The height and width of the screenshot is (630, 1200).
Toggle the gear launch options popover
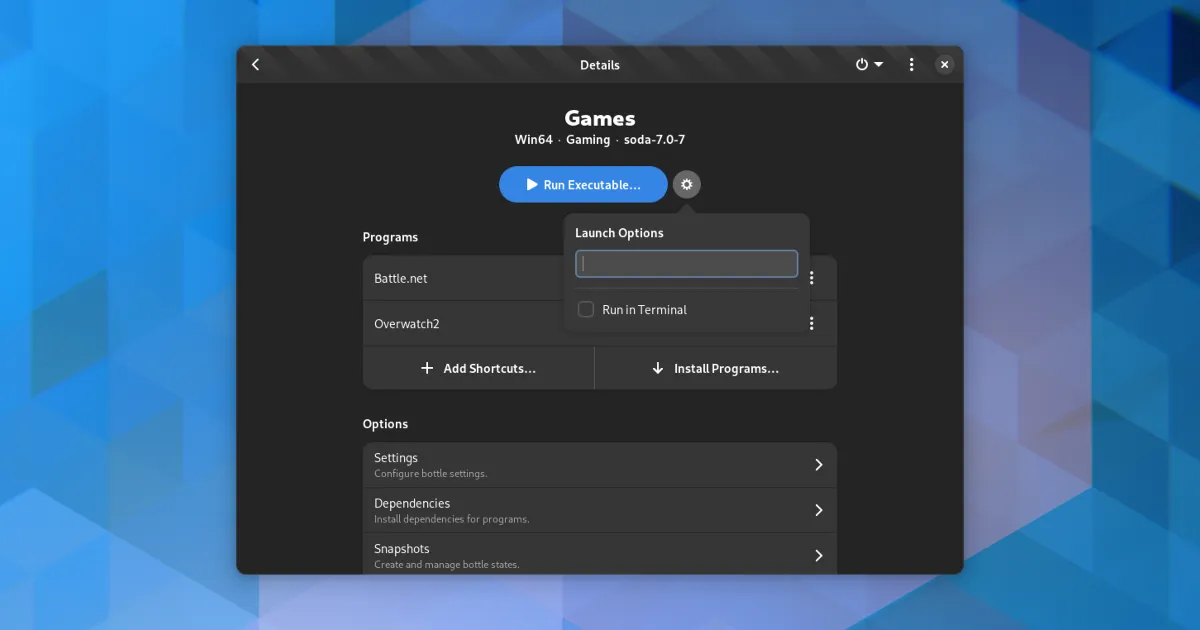pyautogui.click(x=686, y=185)
